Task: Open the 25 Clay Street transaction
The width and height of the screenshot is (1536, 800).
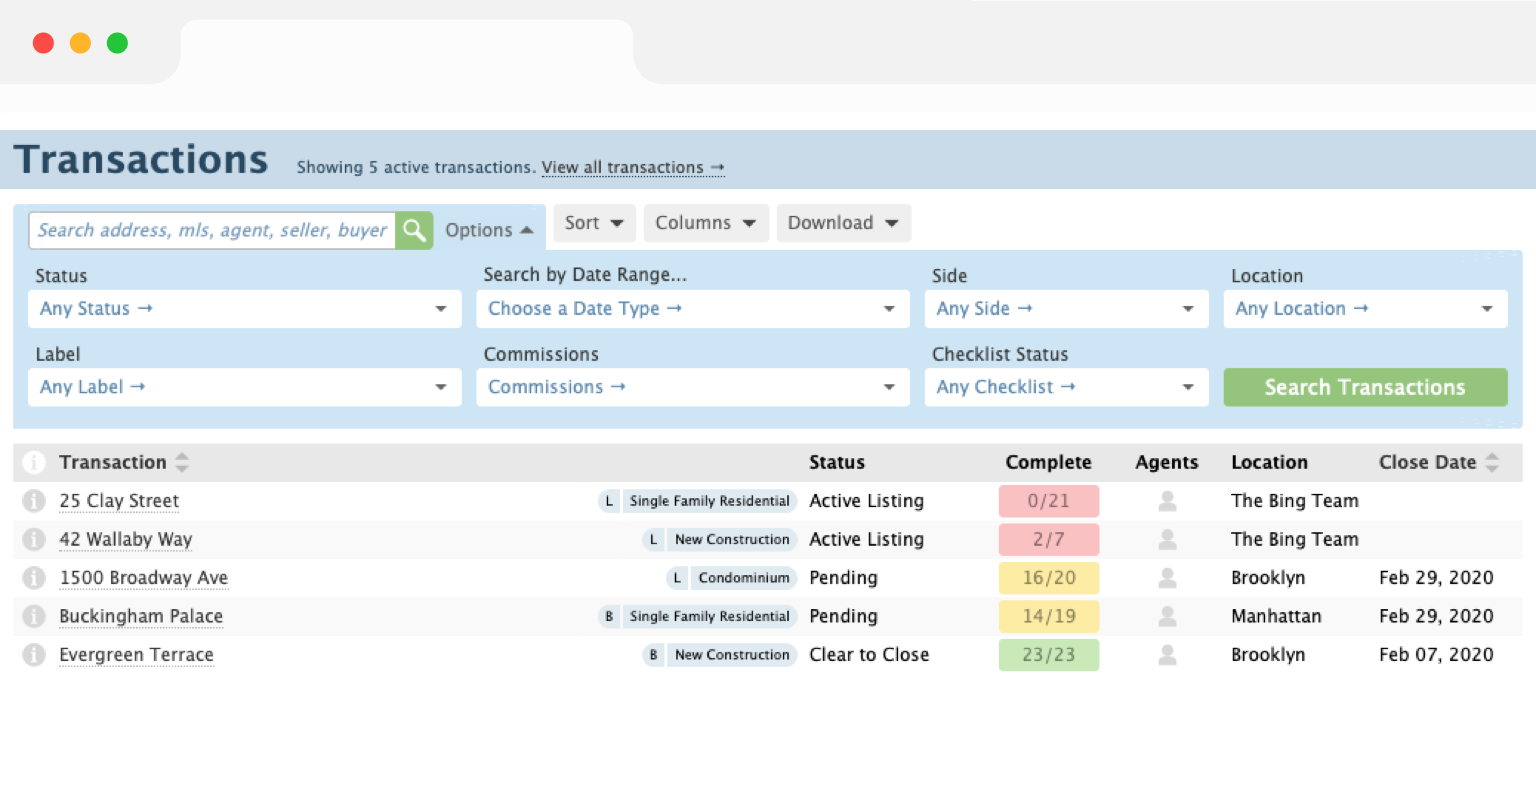Action: (x=119, y=501)
